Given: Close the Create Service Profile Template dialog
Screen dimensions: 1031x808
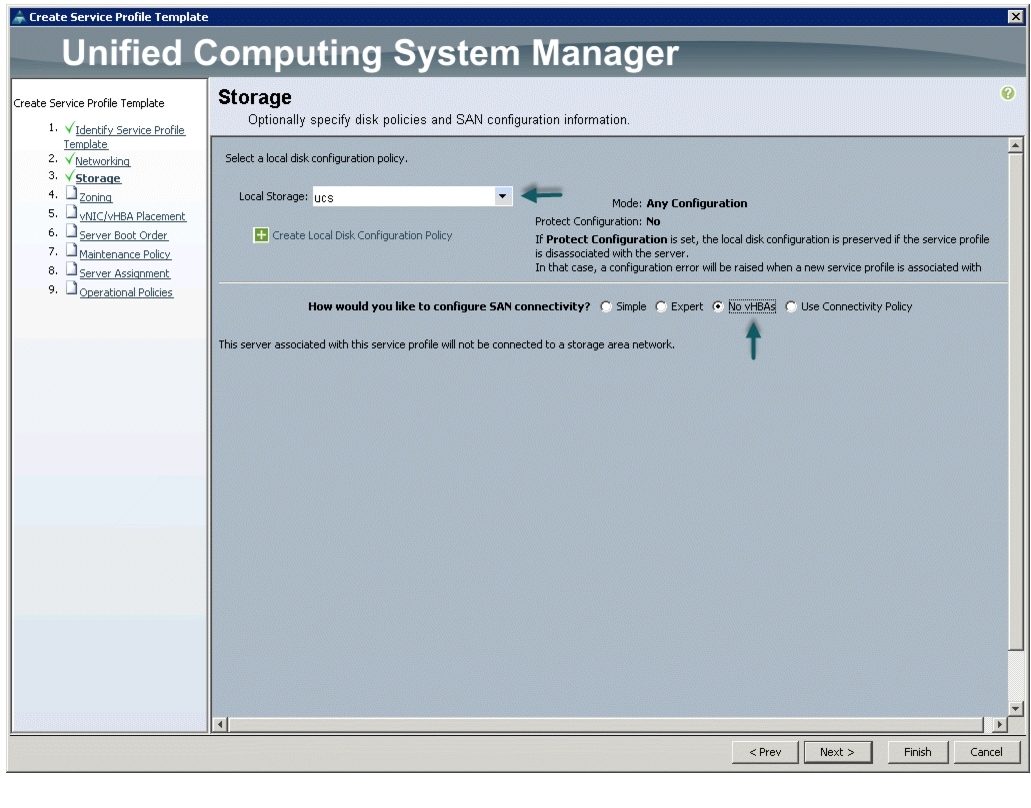Looking at the screenshot, I should pos(1015,17).
